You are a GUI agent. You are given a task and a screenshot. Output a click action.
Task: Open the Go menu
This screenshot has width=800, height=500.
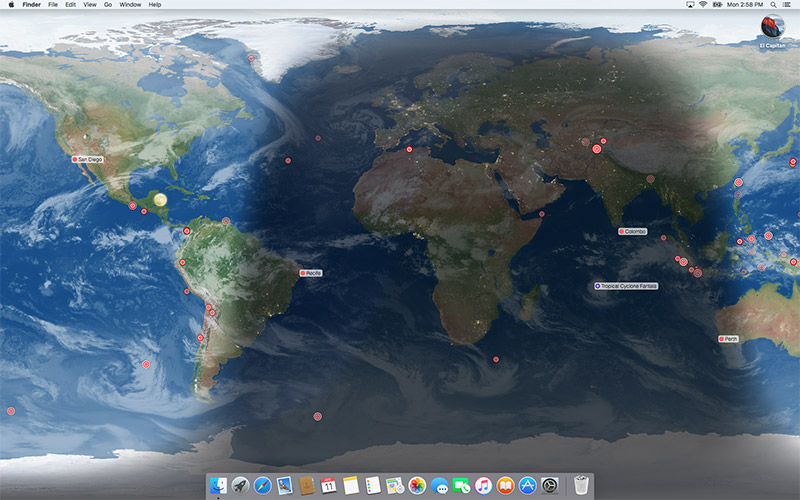tap(108, 5)
